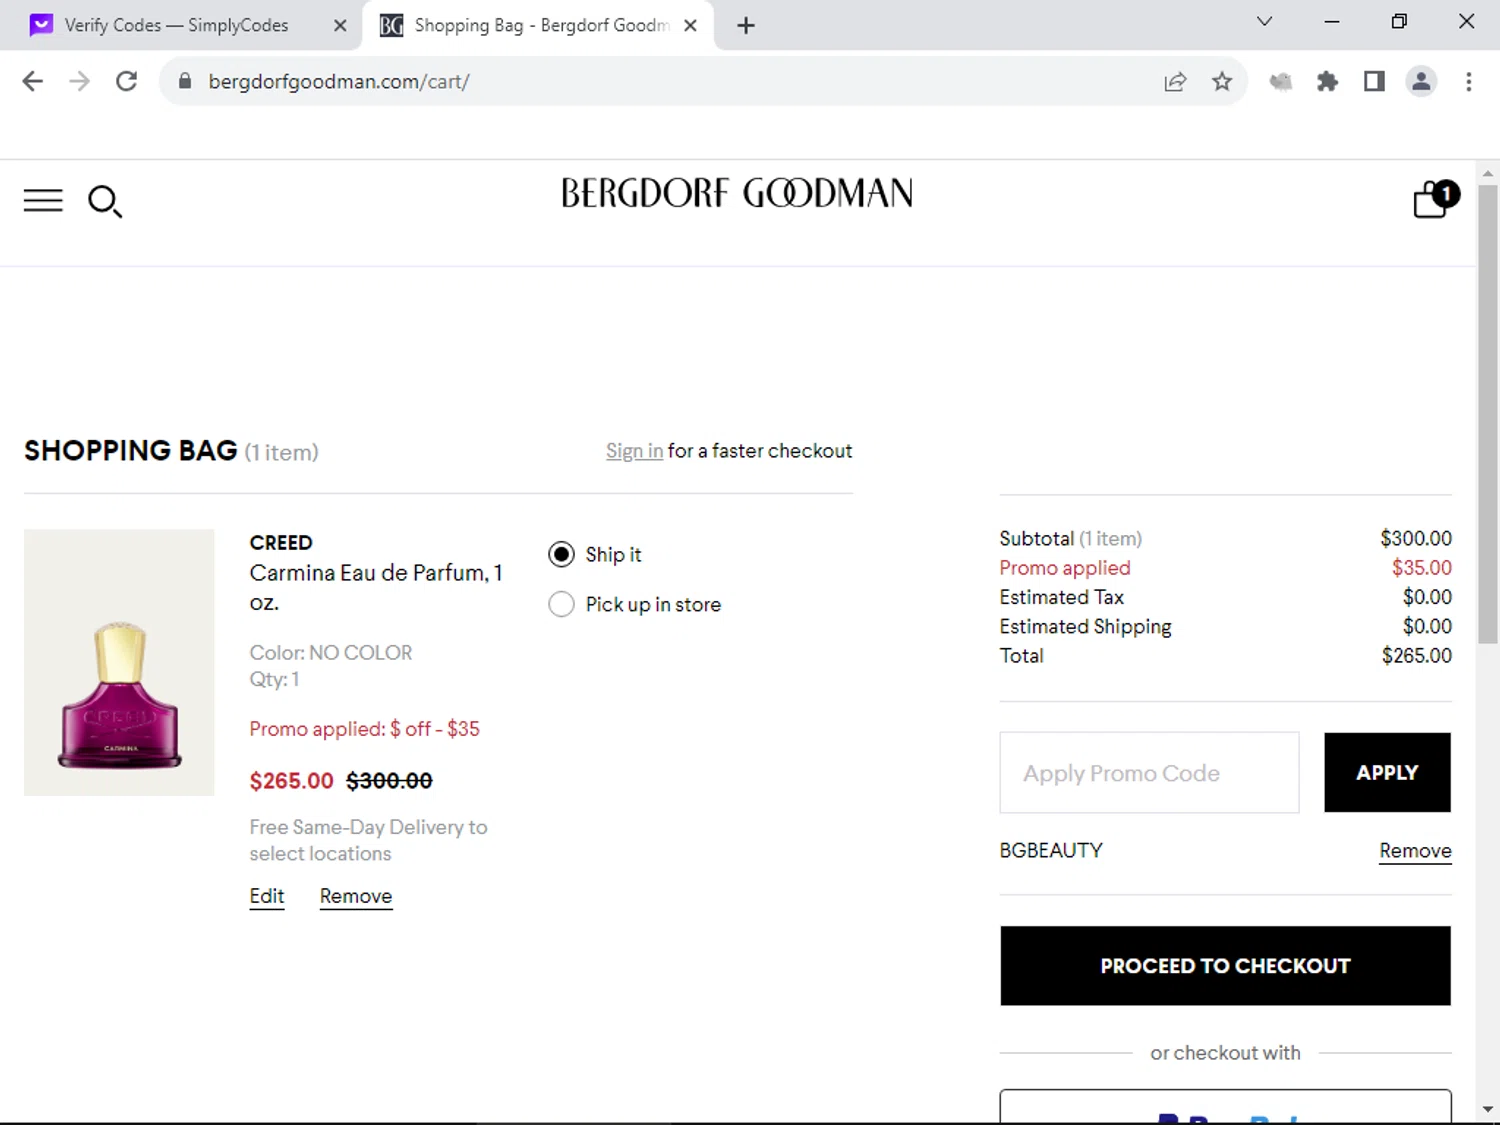Click the Subtotal (1 item) label
Image resolution: width=1500 pixels, height=1125 pixels.
(1070, 539)
